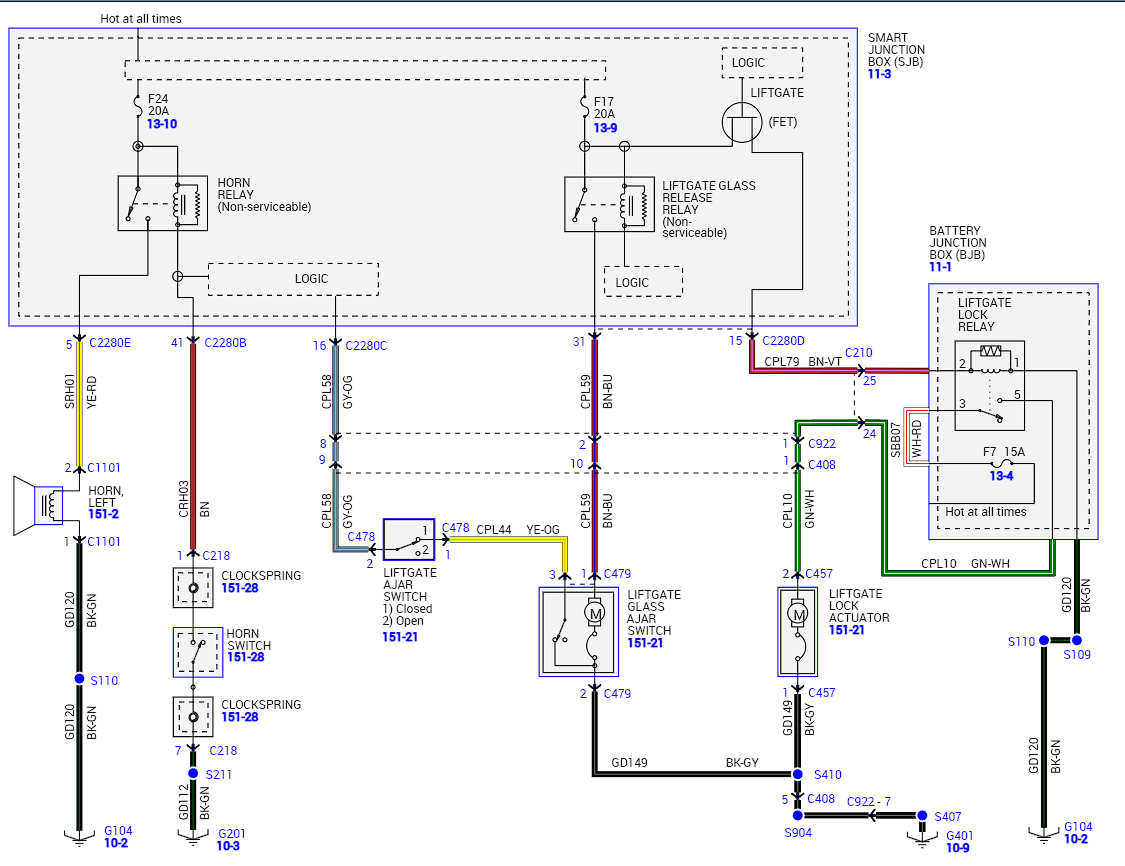Open the 10-3 link under G201
Screen dimensions: 1125x866
coord(227,846)
